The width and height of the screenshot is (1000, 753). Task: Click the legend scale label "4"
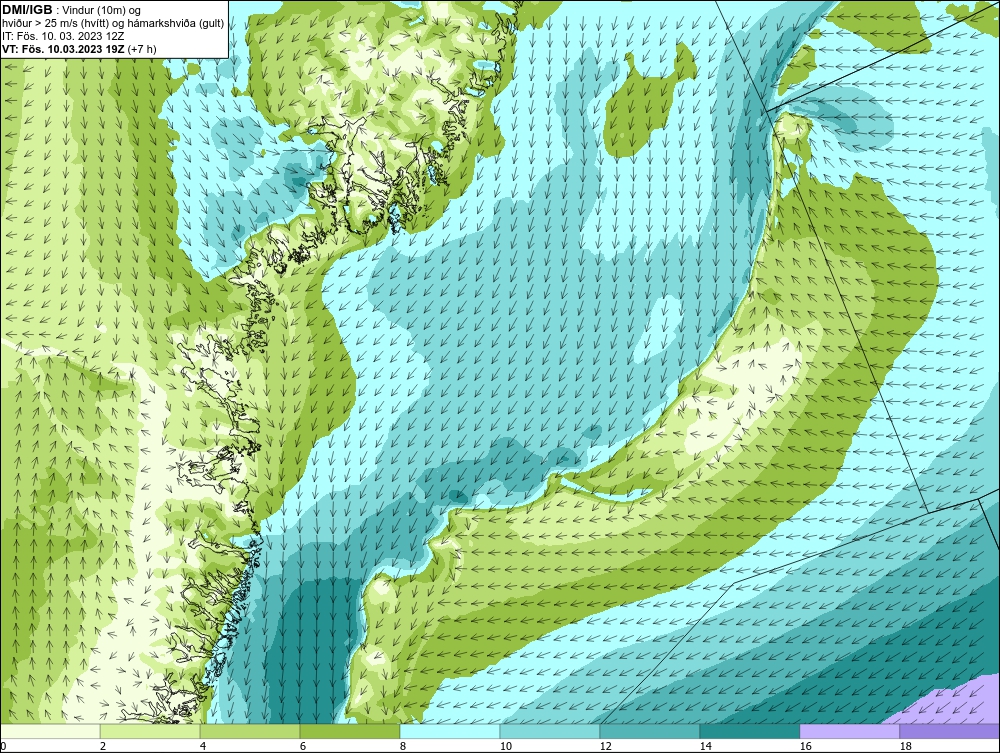(203, 746)
